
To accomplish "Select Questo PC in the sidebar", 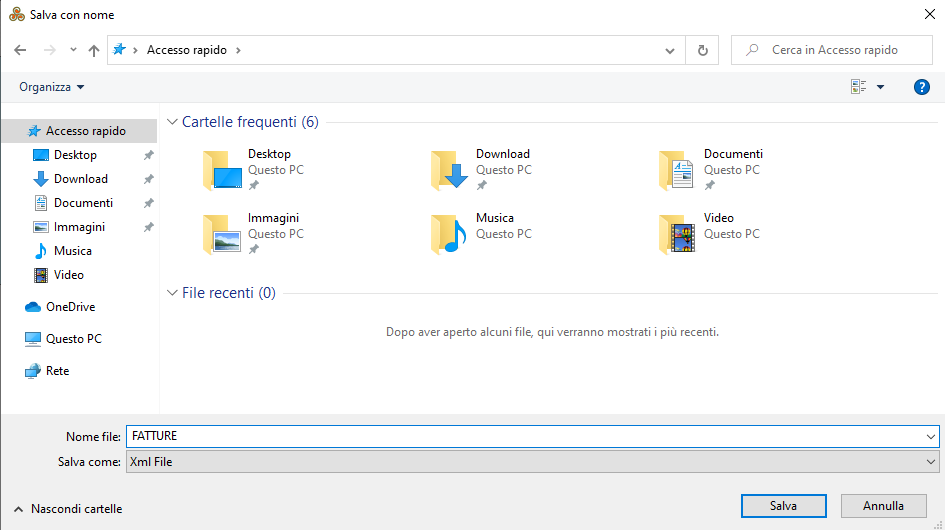I will tap(73, 339).
